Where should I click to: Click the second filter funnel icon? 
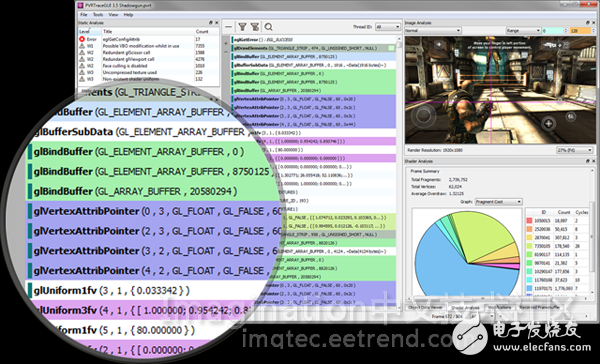click(255, 27)
